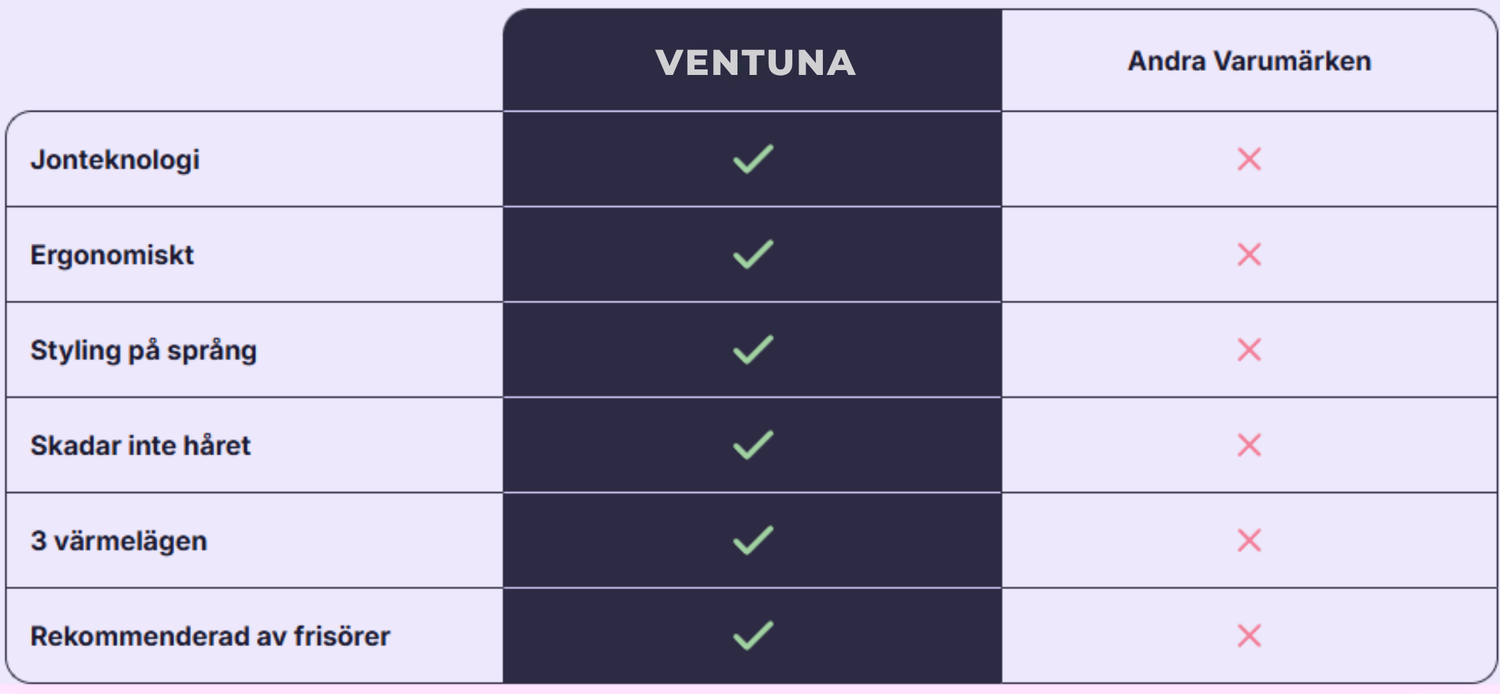Click the 3 värmelägen row label

tap(118, 541)
